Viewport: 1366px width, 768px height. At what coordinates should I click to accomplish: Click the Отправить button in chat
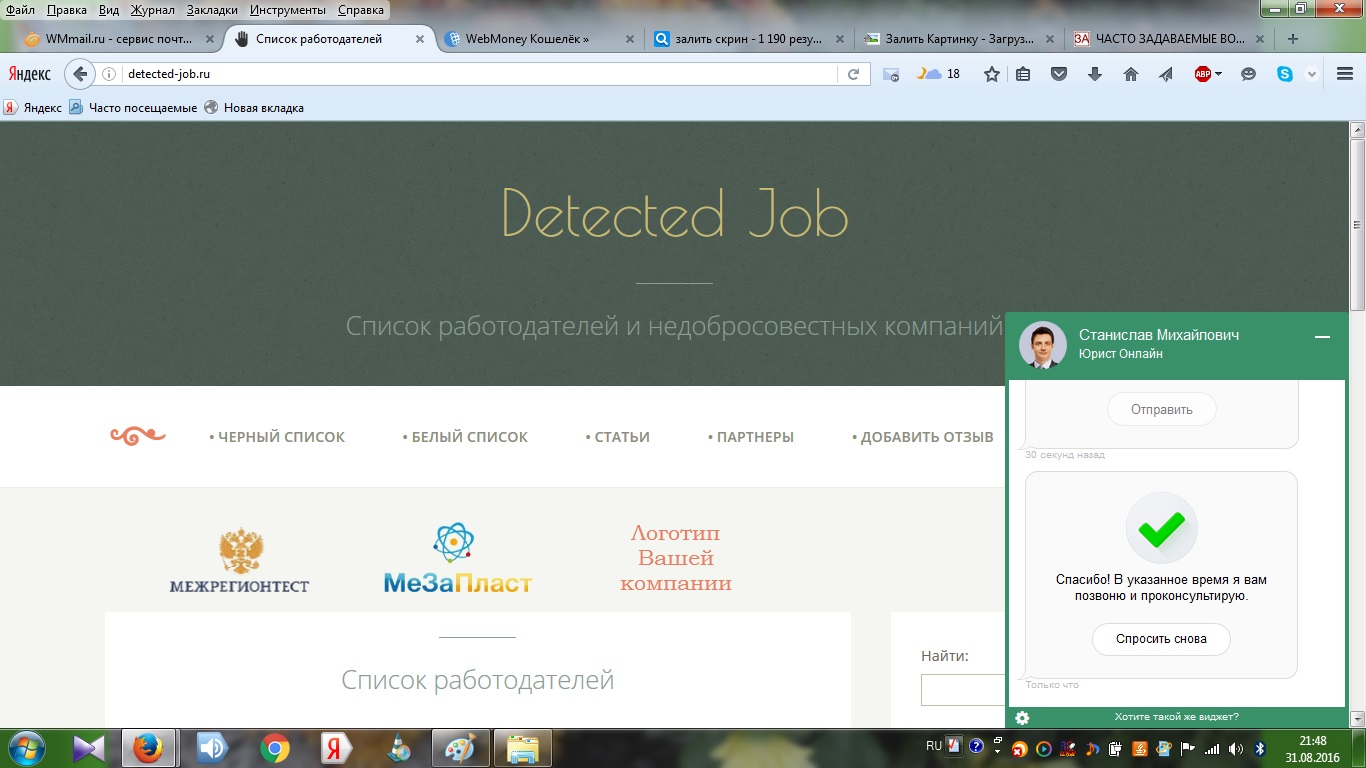click(x=1162, y=409)
